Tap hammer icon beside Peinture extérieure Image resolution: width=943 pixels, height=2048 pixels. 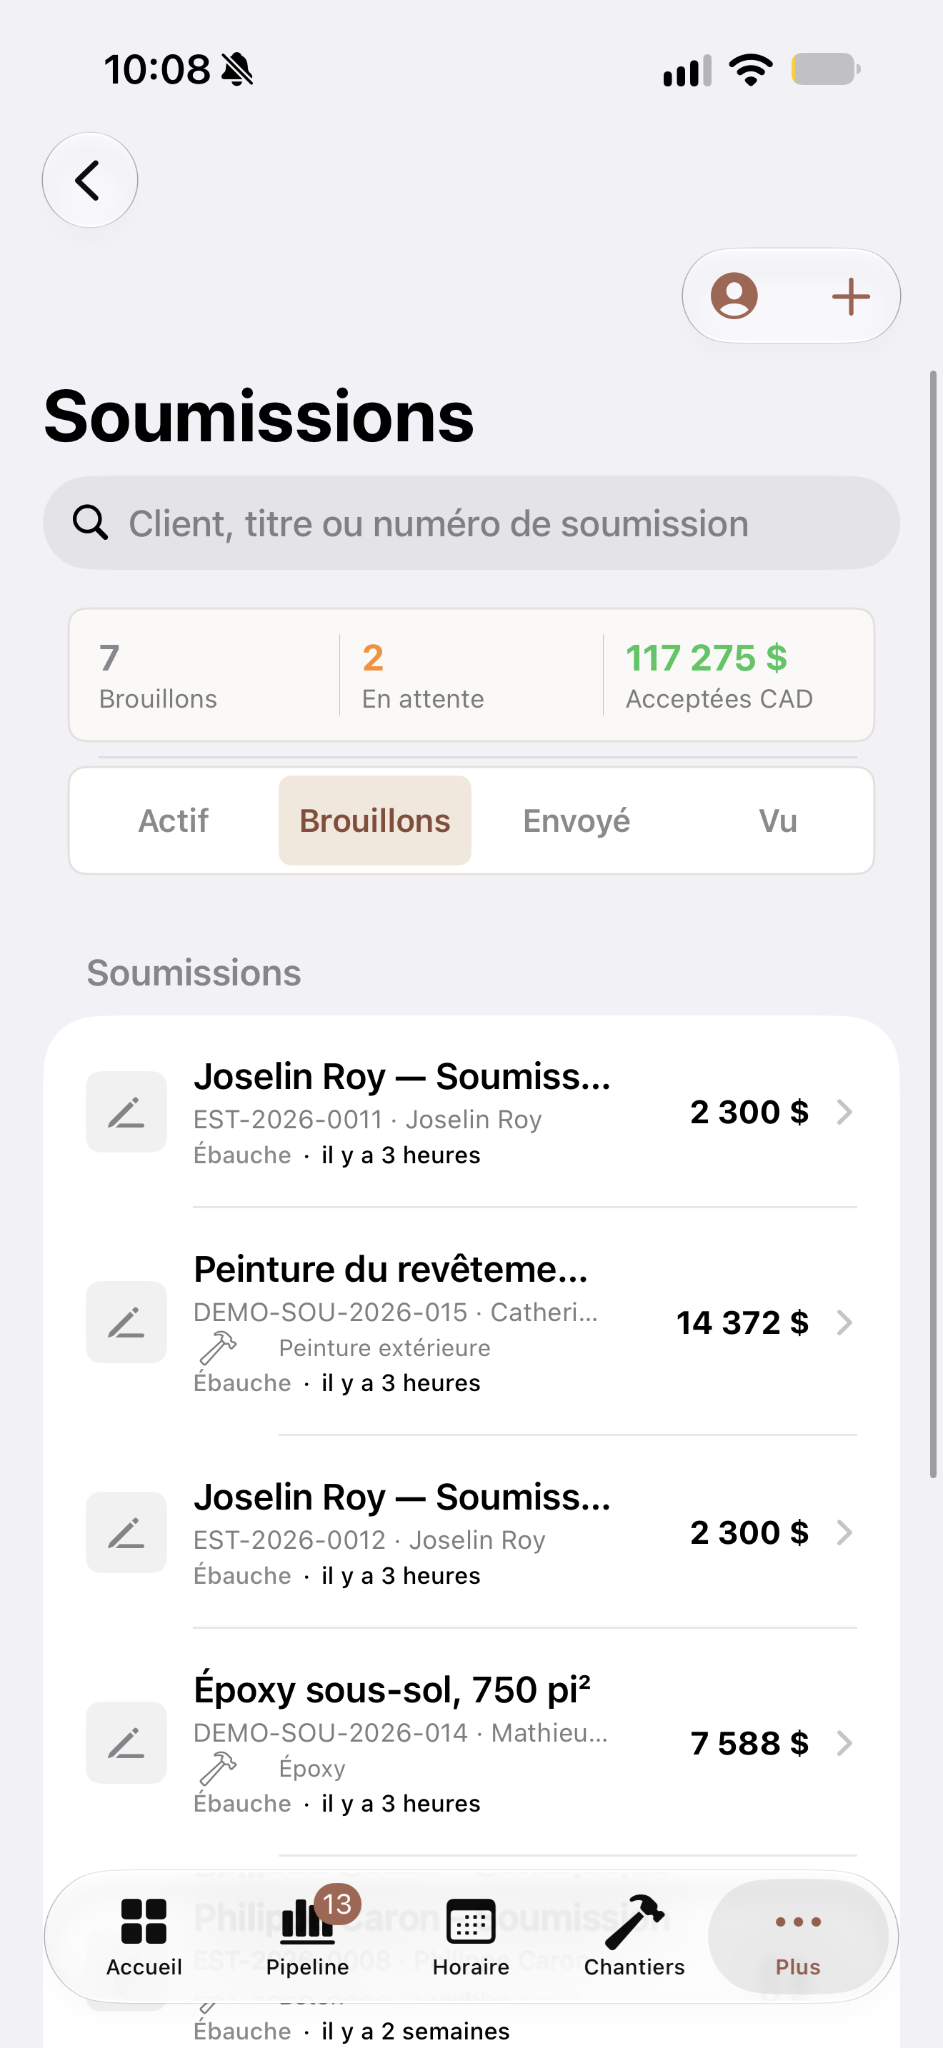tap(218, 1348)
